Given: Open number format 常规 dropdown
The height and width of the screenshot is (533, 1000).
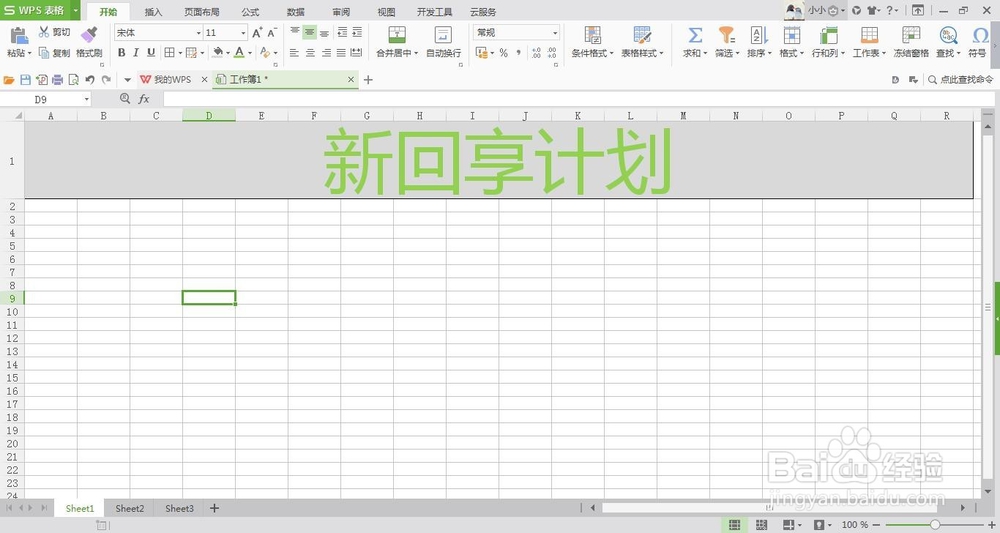Looking at the screenshot, I should click(555, 33).
